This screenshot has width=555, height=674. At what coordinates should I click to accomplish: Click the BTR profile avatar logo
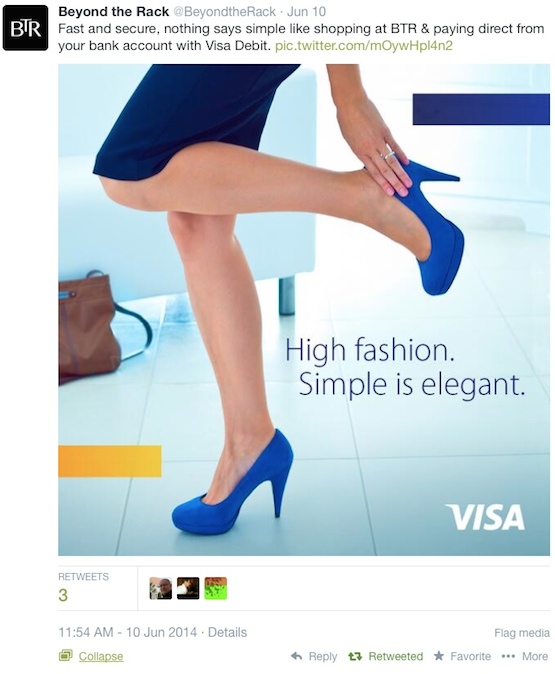pyautogui.click(x=25, y=28)
